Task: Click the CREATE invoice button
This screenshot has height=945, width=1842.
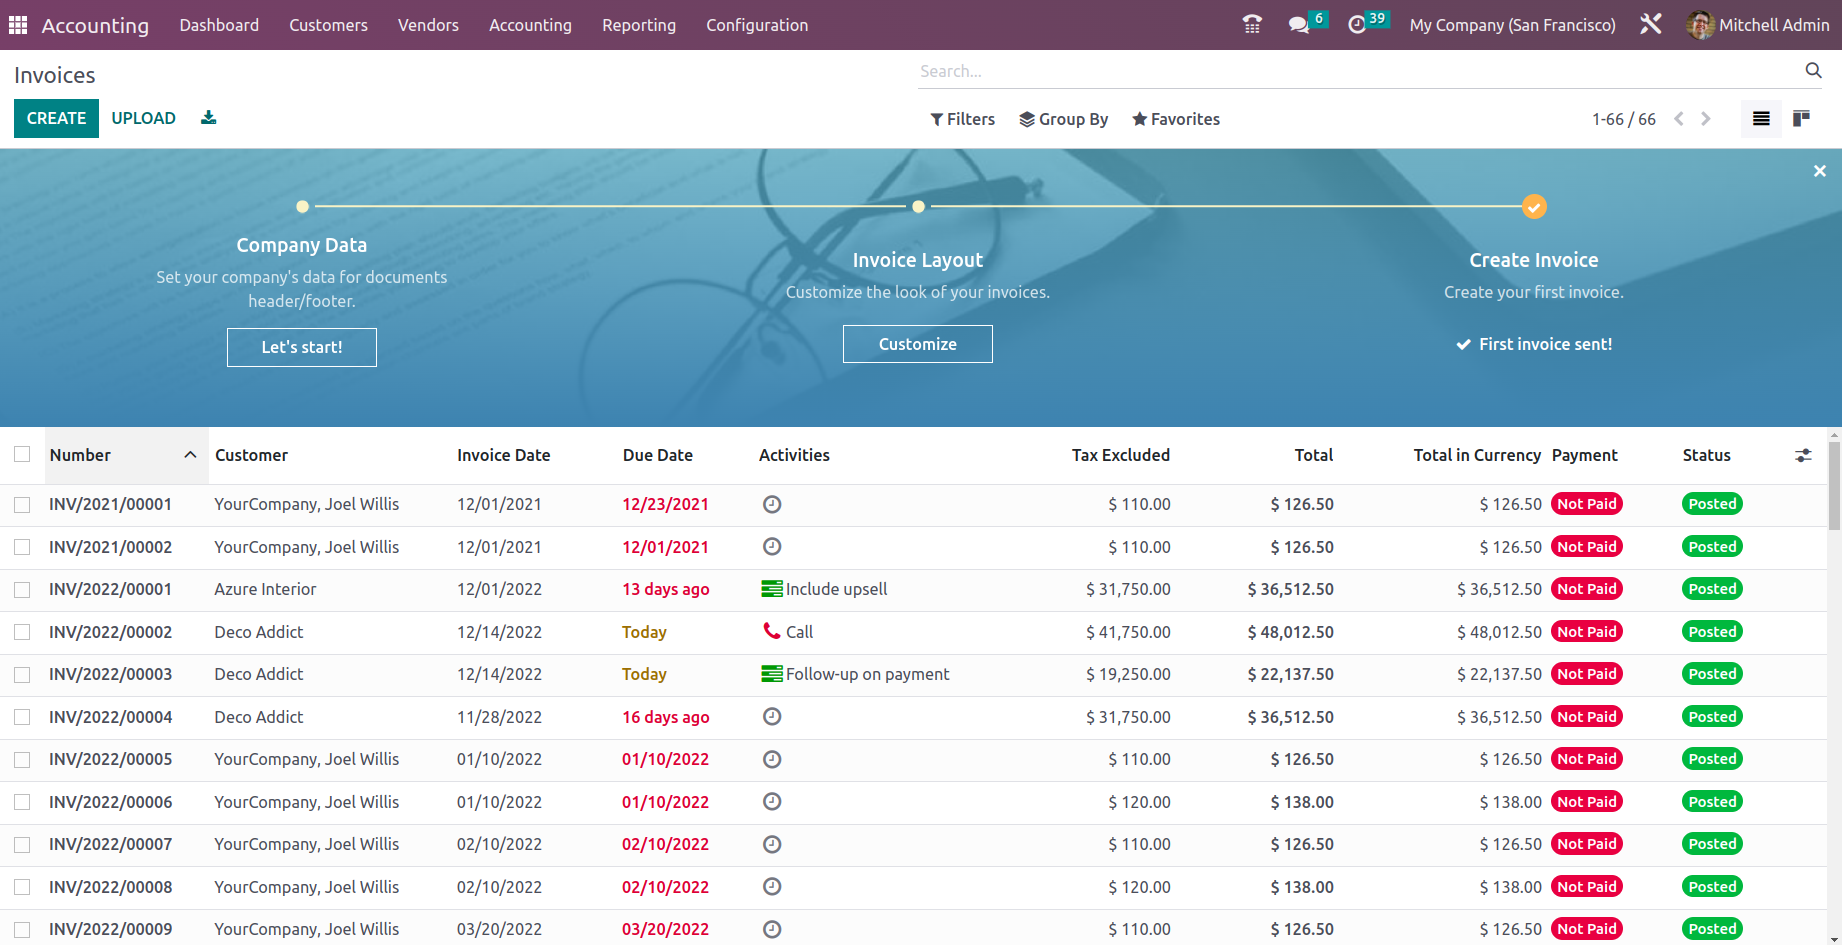Action: (56, 118)
